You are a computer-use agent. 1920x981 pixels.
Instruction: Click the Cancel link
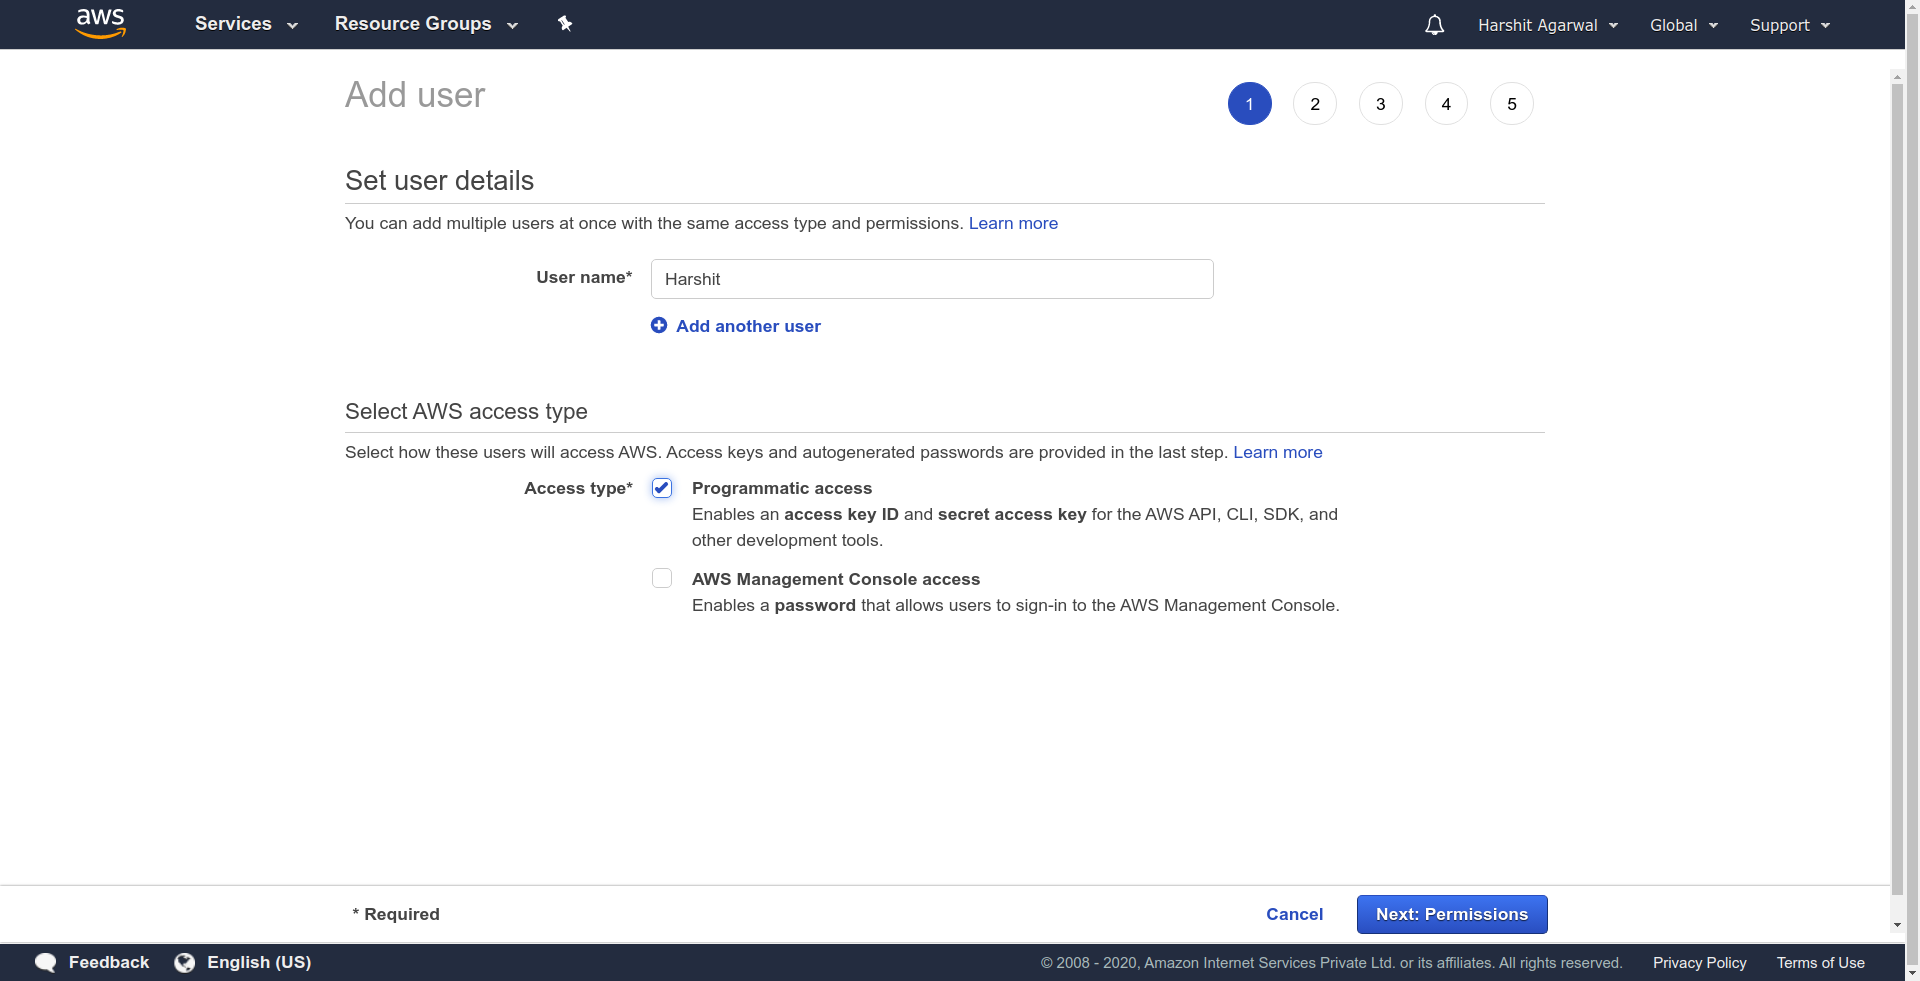coord(1294,914)
